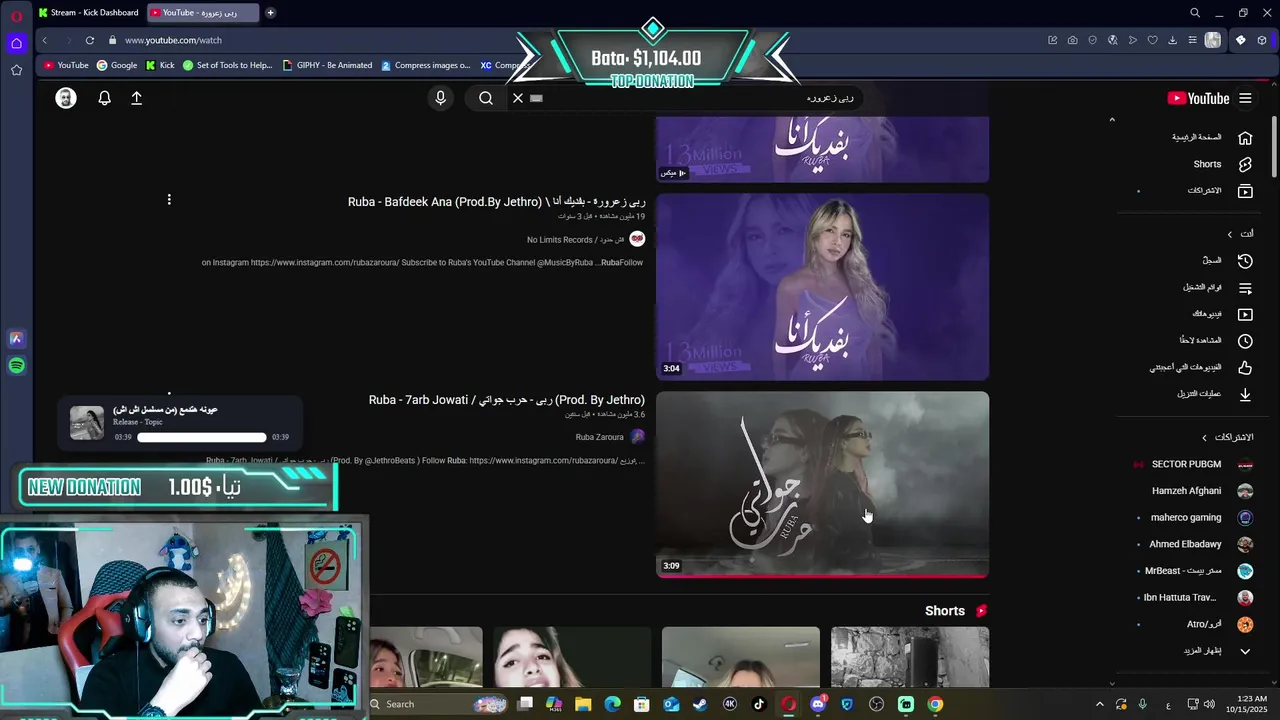Click the address bar URL
This screenshot has height=720, width=1280.
coord(173,40)
